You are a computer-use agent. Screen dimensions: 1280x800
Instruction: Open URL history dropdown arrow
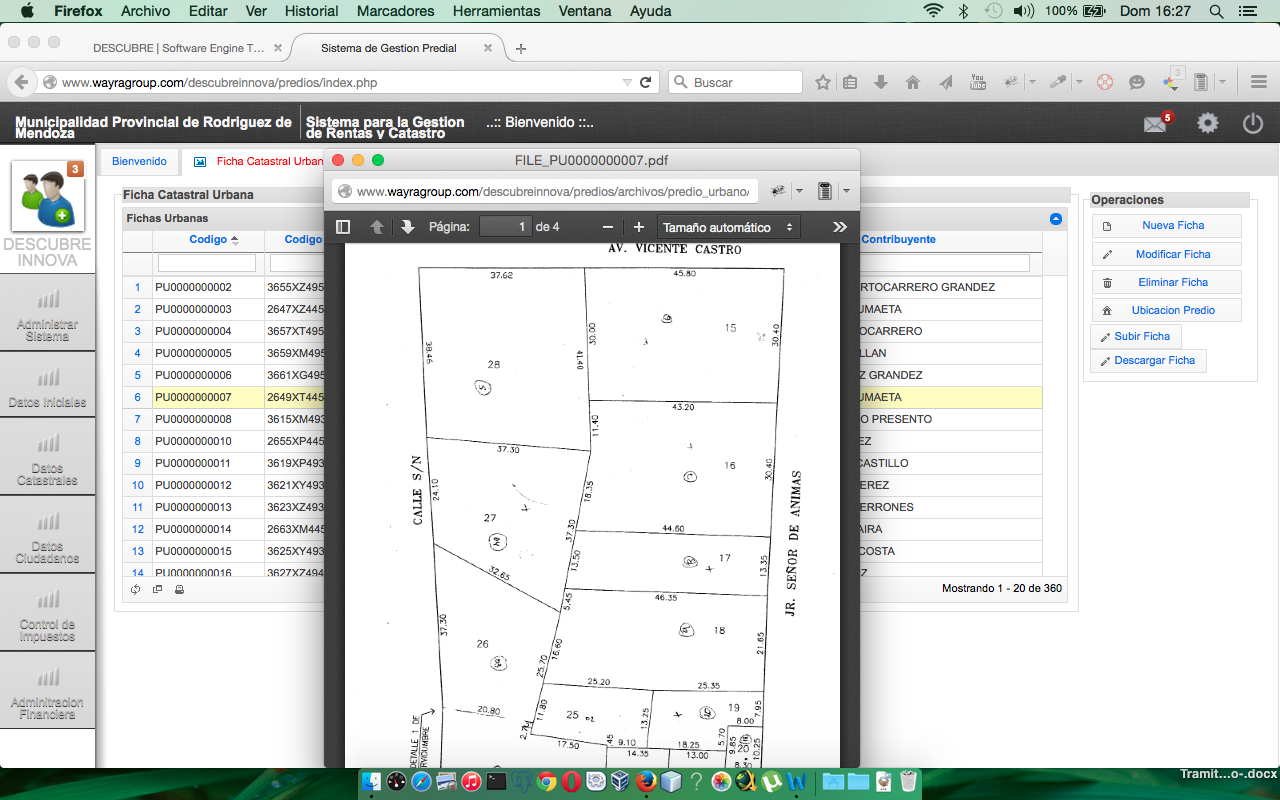pyautogui.click(x=627, y=83)
